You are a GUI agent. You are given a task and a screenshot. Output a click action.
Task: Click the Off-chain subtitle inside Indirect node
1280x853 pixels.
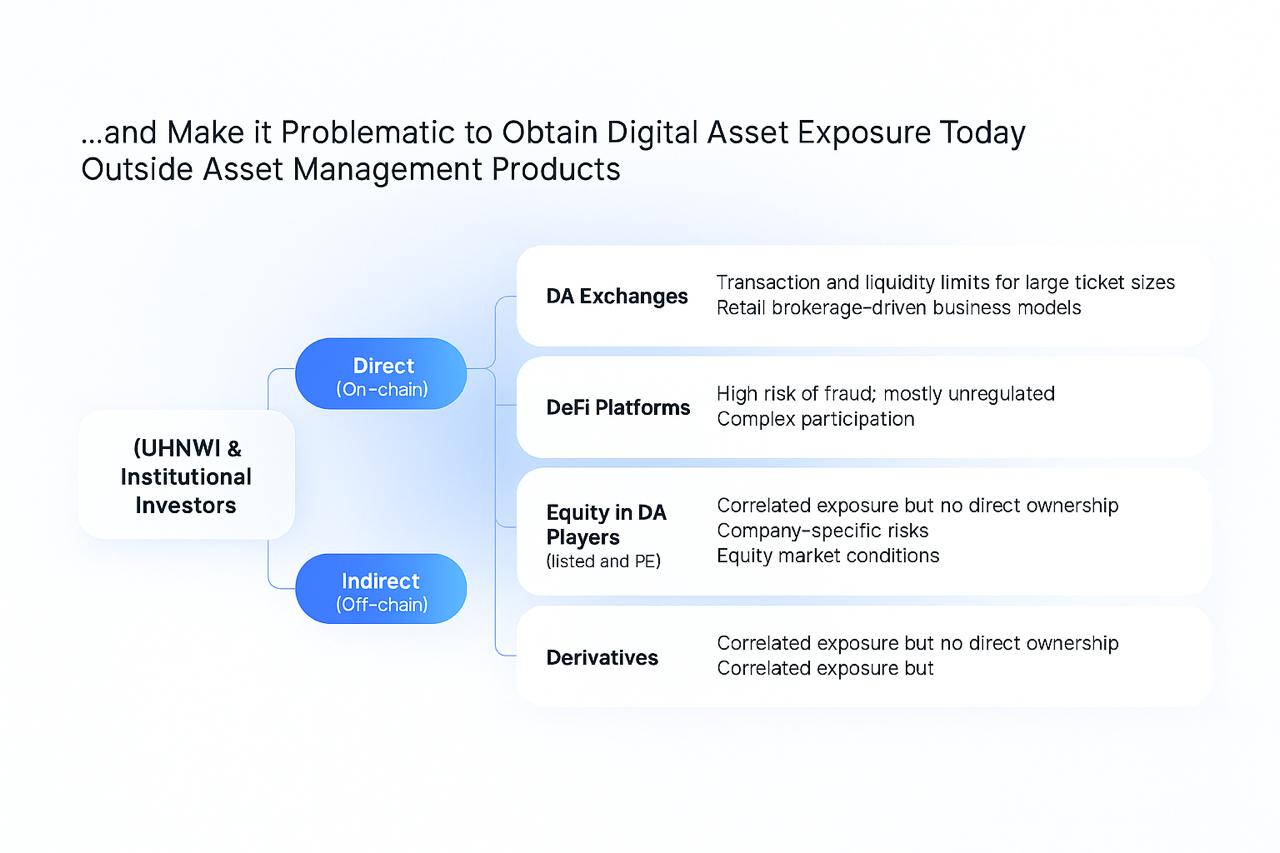pyautogui.click(x=381, y=604)
